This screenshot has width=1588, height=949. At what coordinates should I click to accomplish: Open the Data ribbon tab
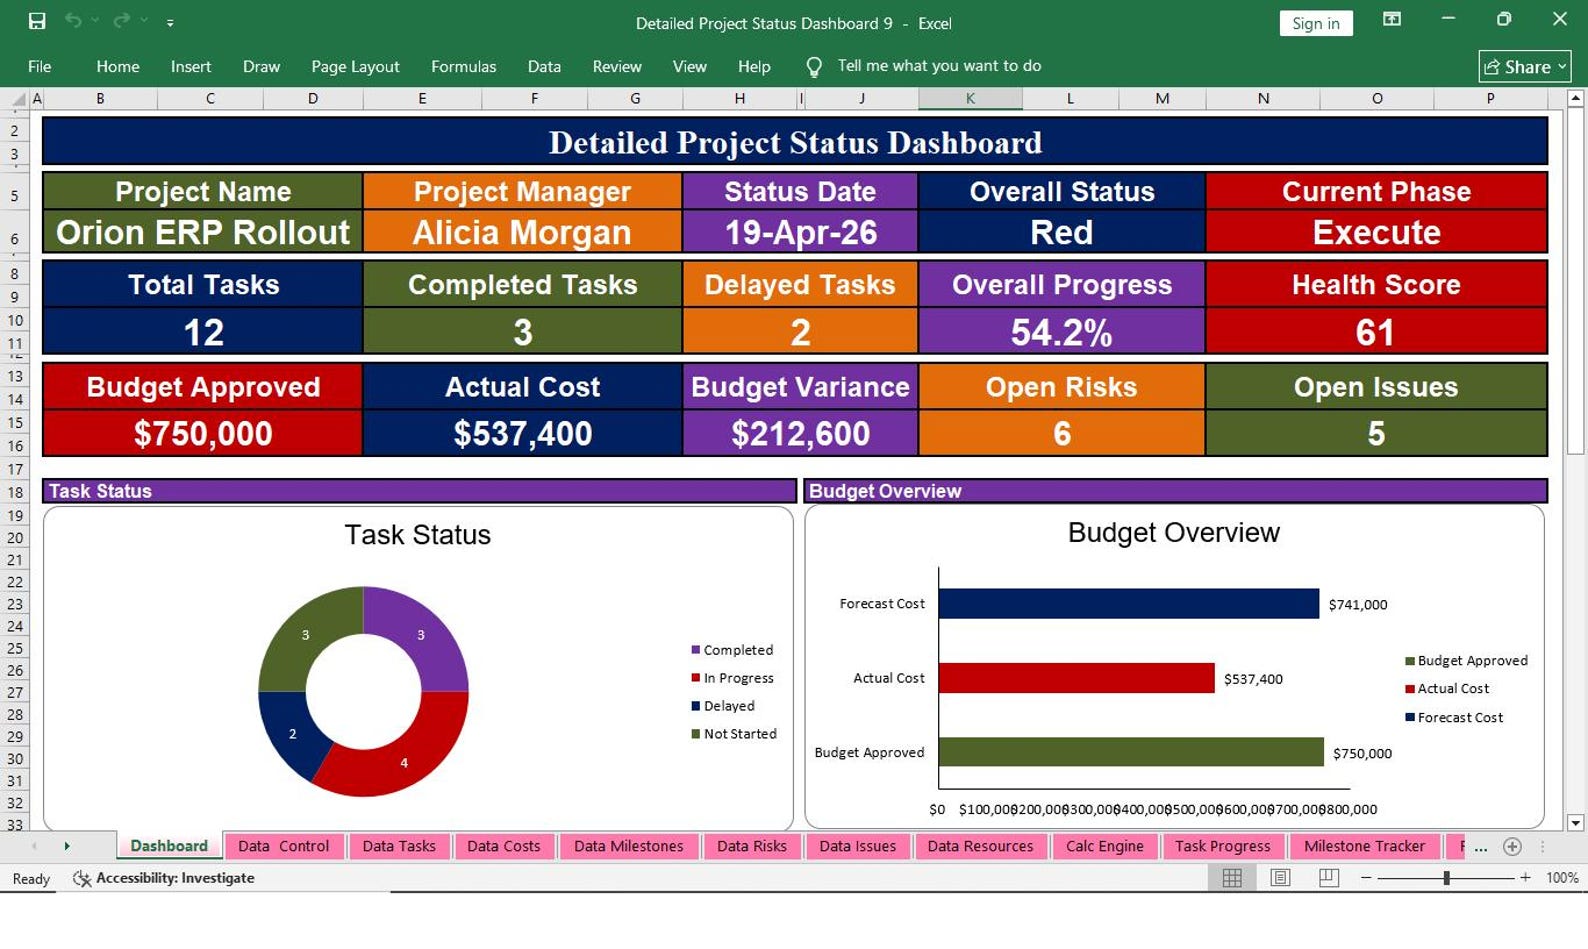click(x=544, y=66)
